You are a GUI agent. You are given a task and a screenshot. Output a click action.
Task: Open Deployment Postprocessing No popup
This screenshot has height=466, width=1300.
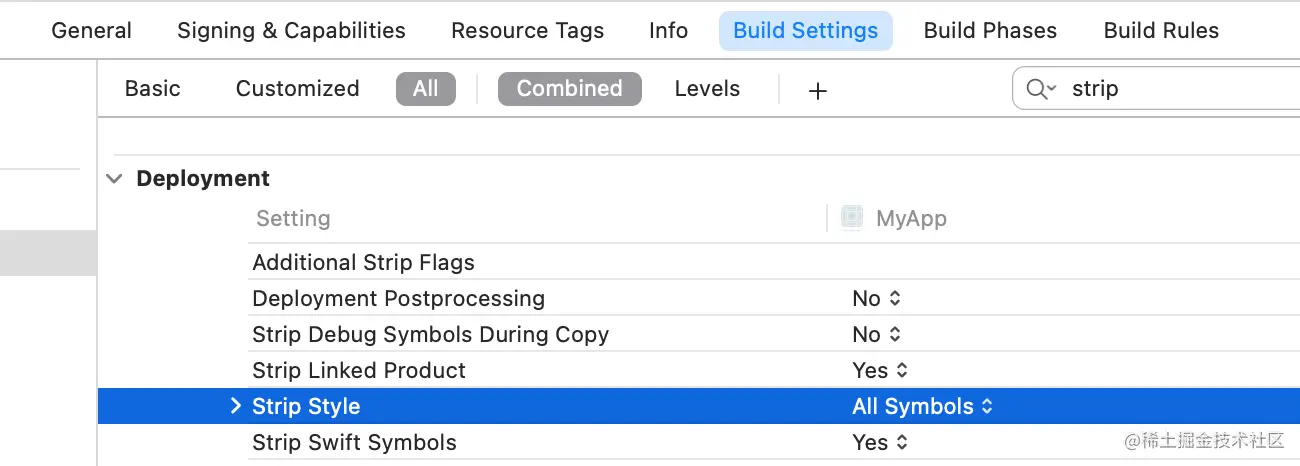(x=877, y=298)
